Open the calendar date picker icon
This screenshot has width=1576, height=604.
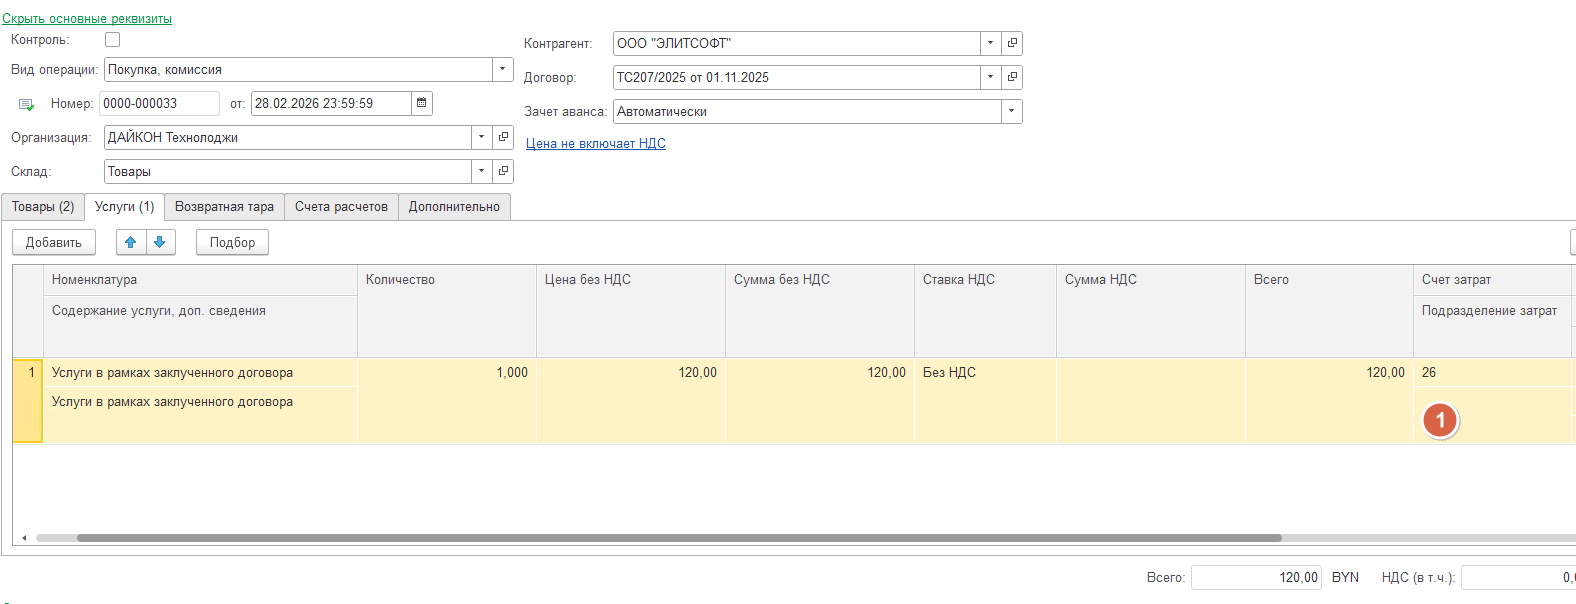pos(422,103)
